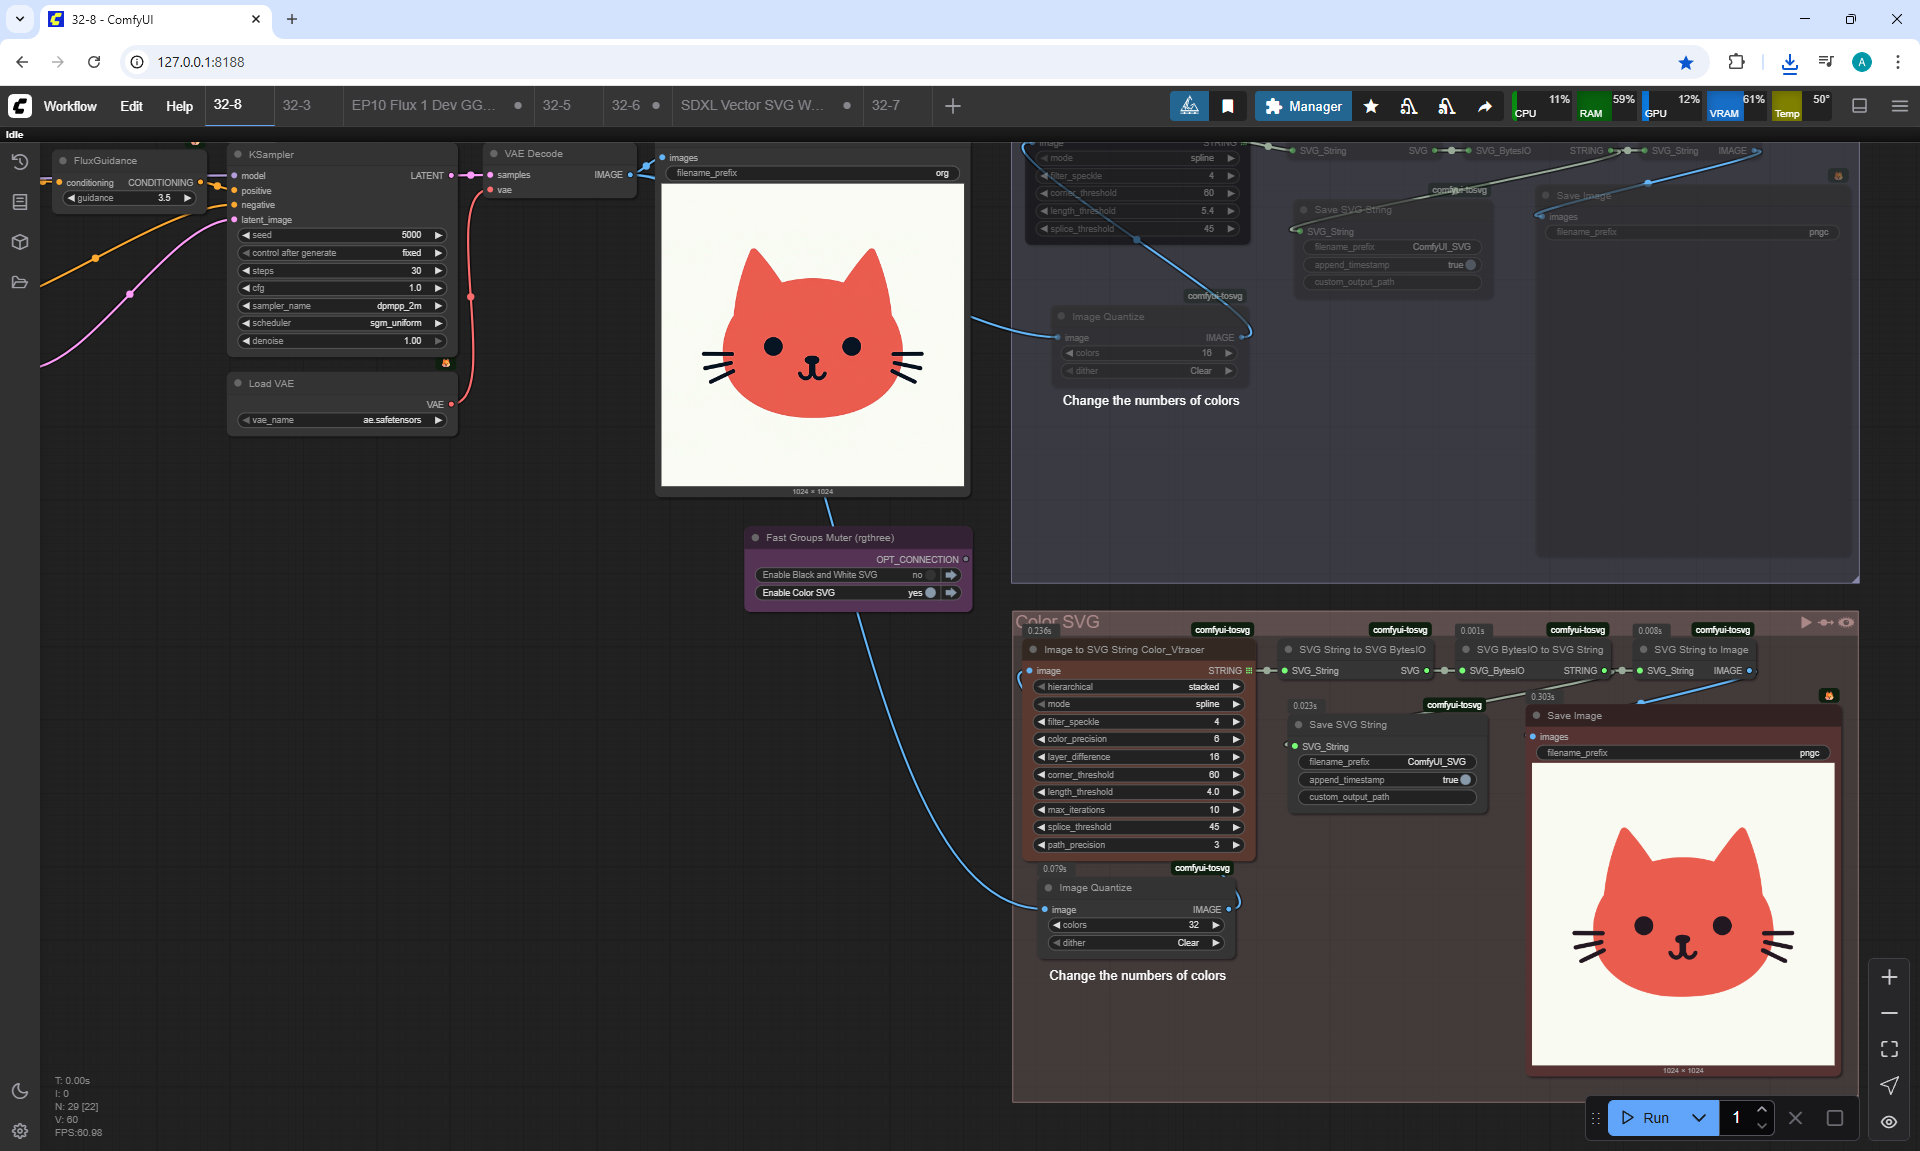Toggle append_timestamp in Save SVG String
This screenshot has height=1151, width=1920.
coord(1465,780)
